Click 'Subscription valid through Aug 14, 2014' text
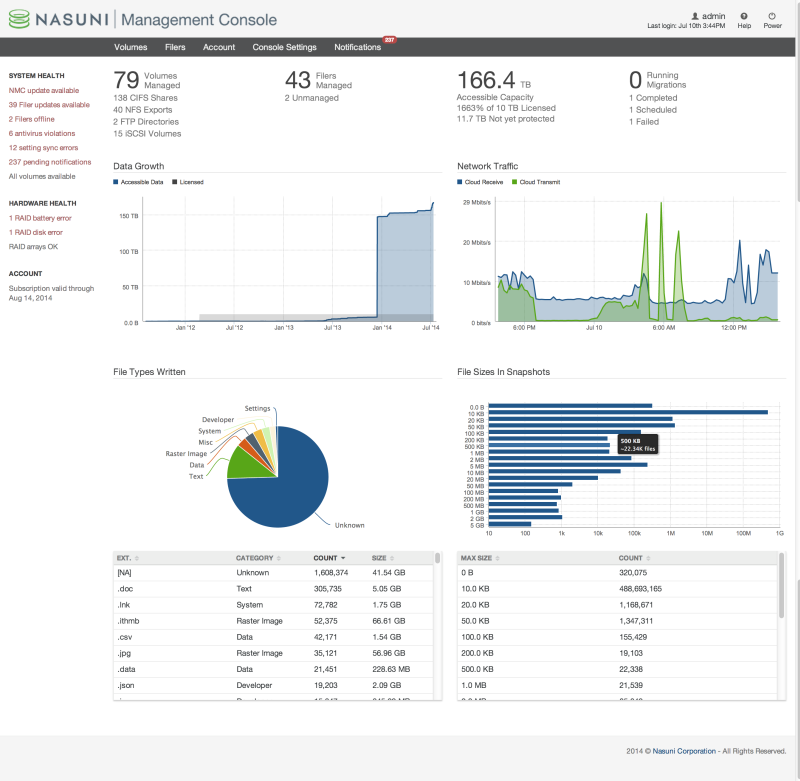Screen dimensions: 800x781 click(52, 293)
